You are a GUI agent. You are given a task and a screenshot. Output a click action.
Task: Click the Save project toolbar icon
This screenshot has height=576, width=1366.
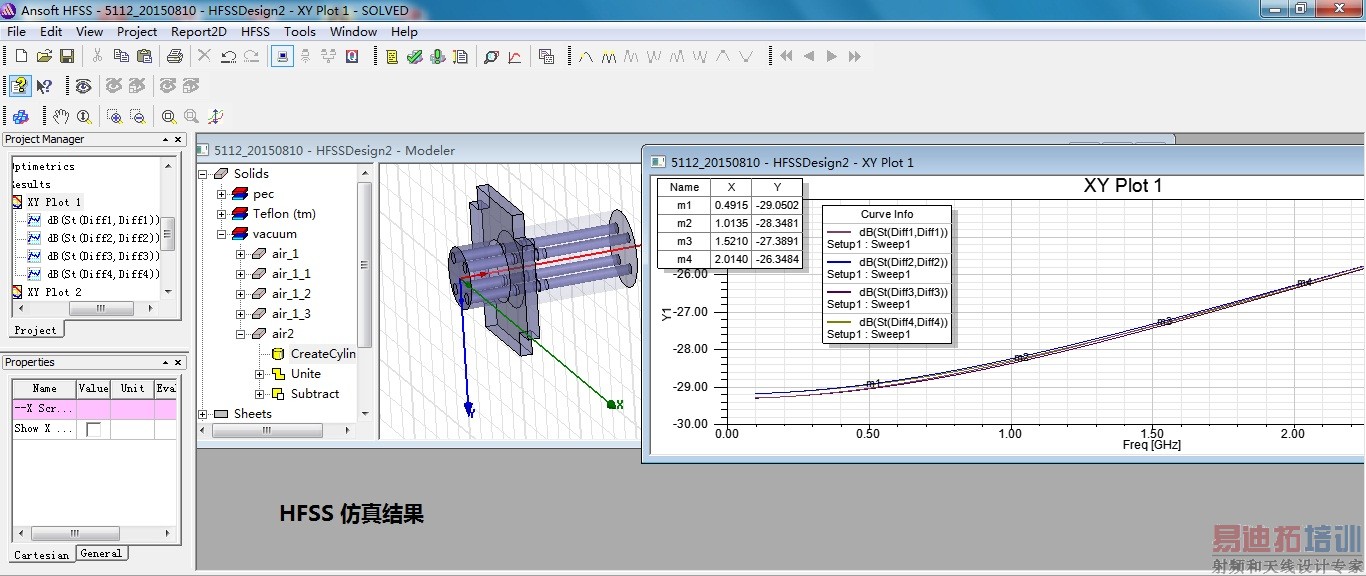coord(67,57)
